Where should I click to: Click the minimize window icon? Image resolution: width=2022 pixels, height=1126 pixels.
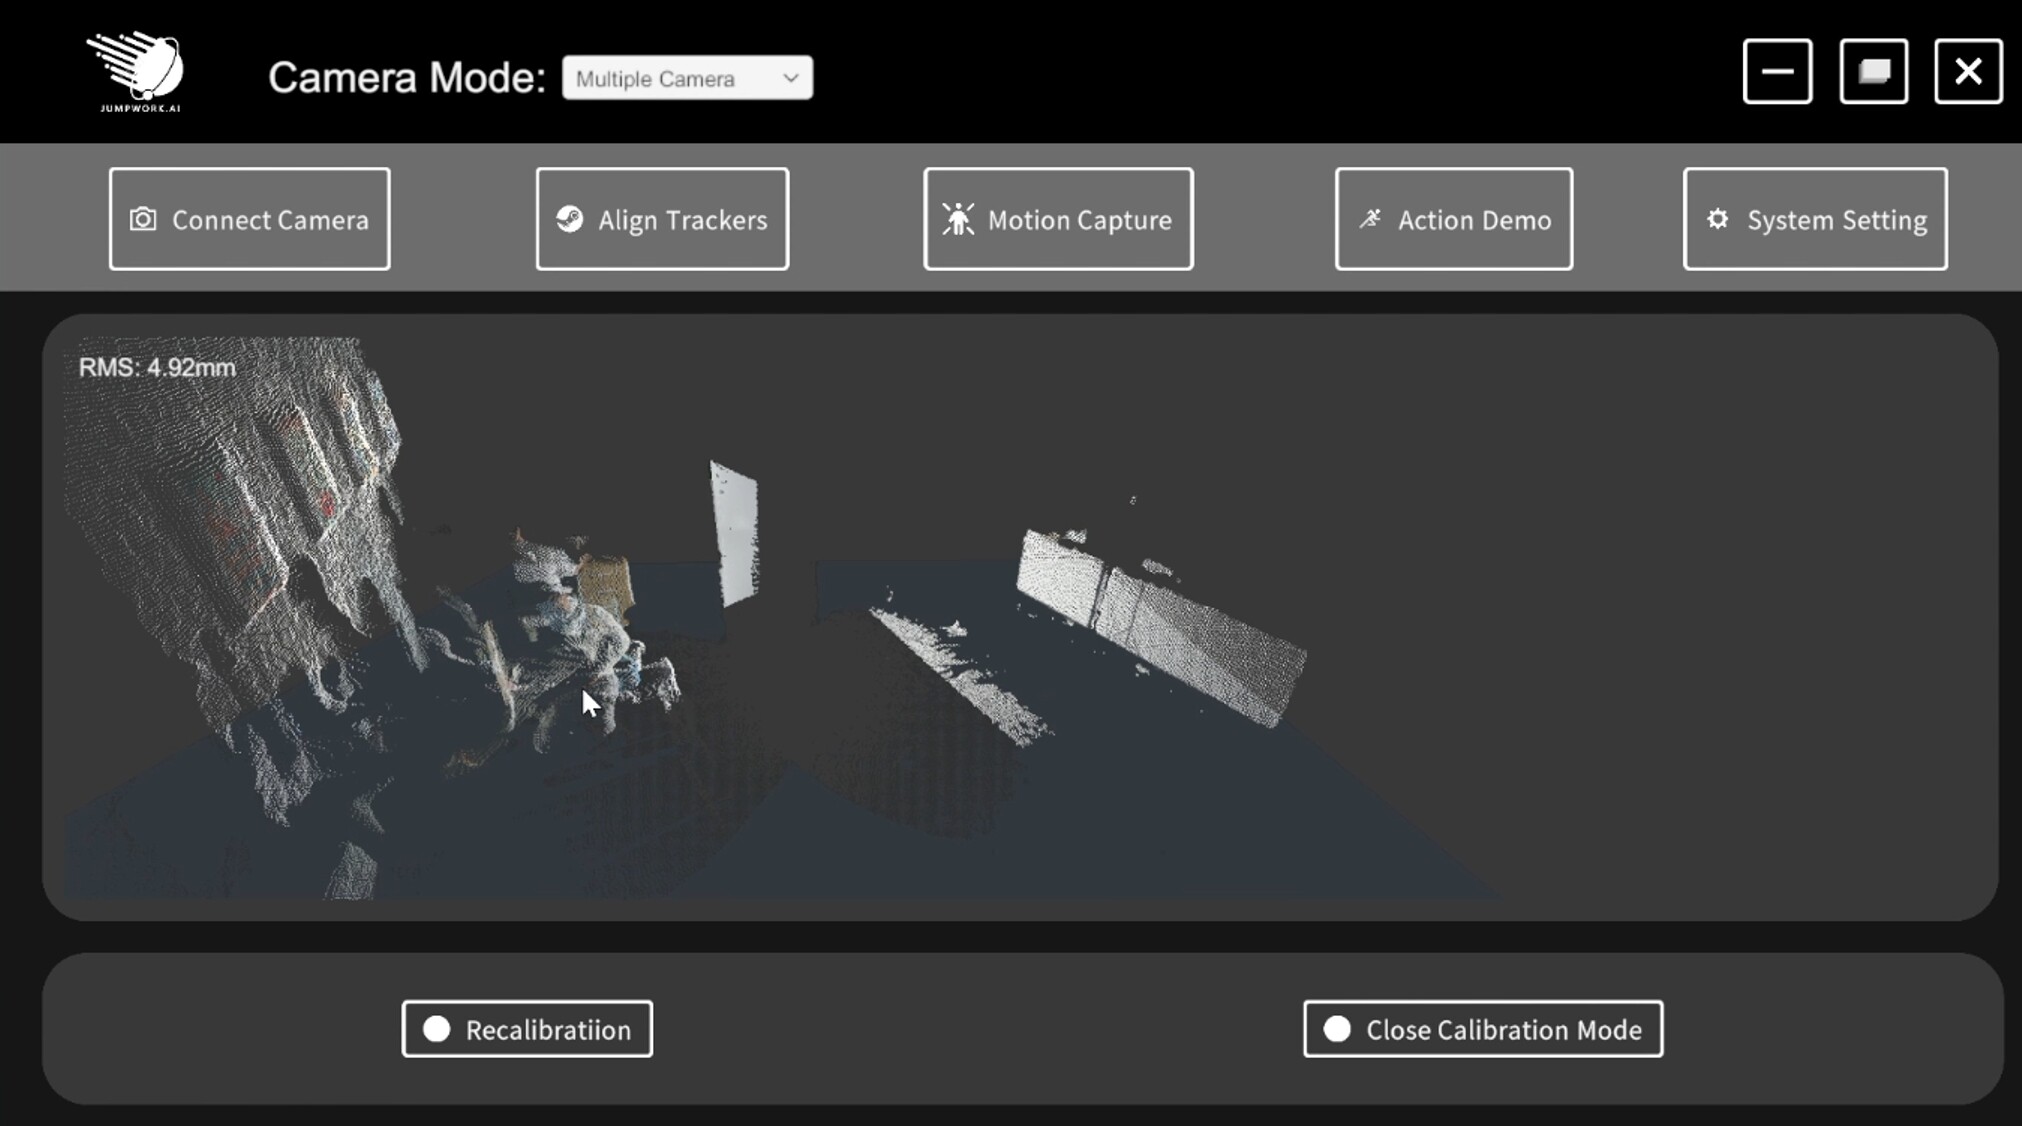(1778, 70)
